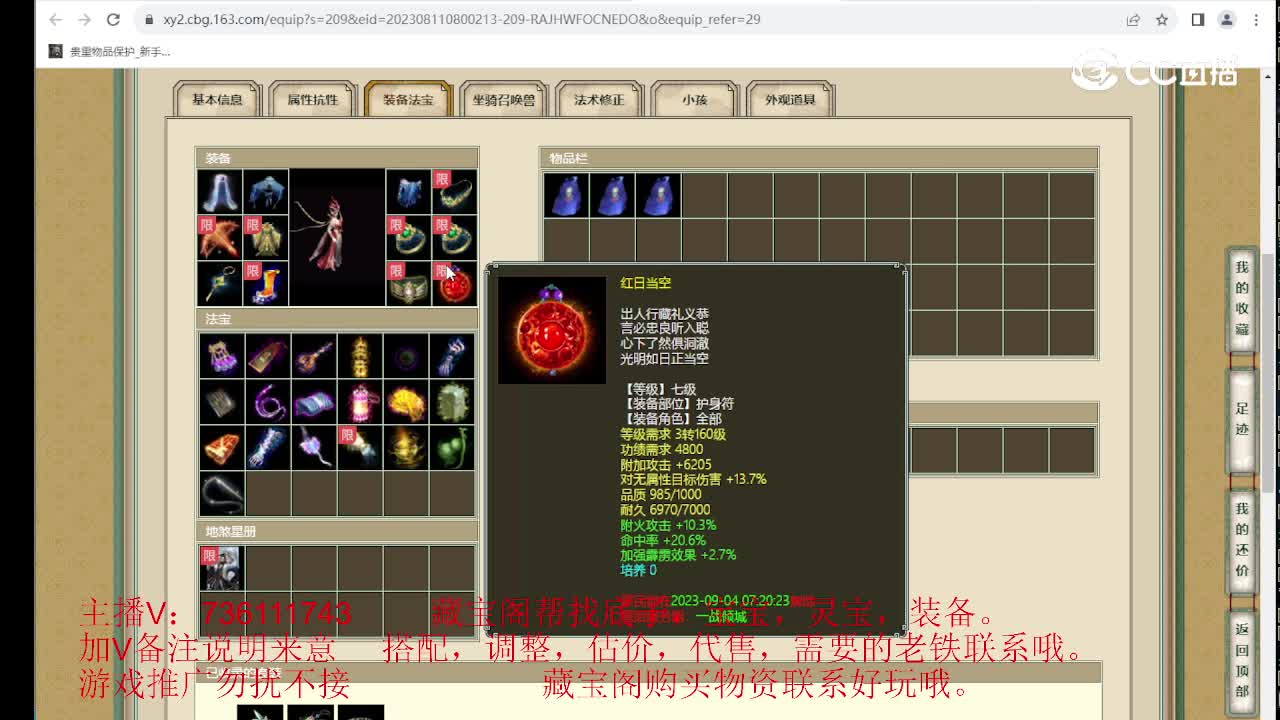The image size is (1280, 720).
Task: Click the 我的还价 side button
Action: click(1242, 542)
